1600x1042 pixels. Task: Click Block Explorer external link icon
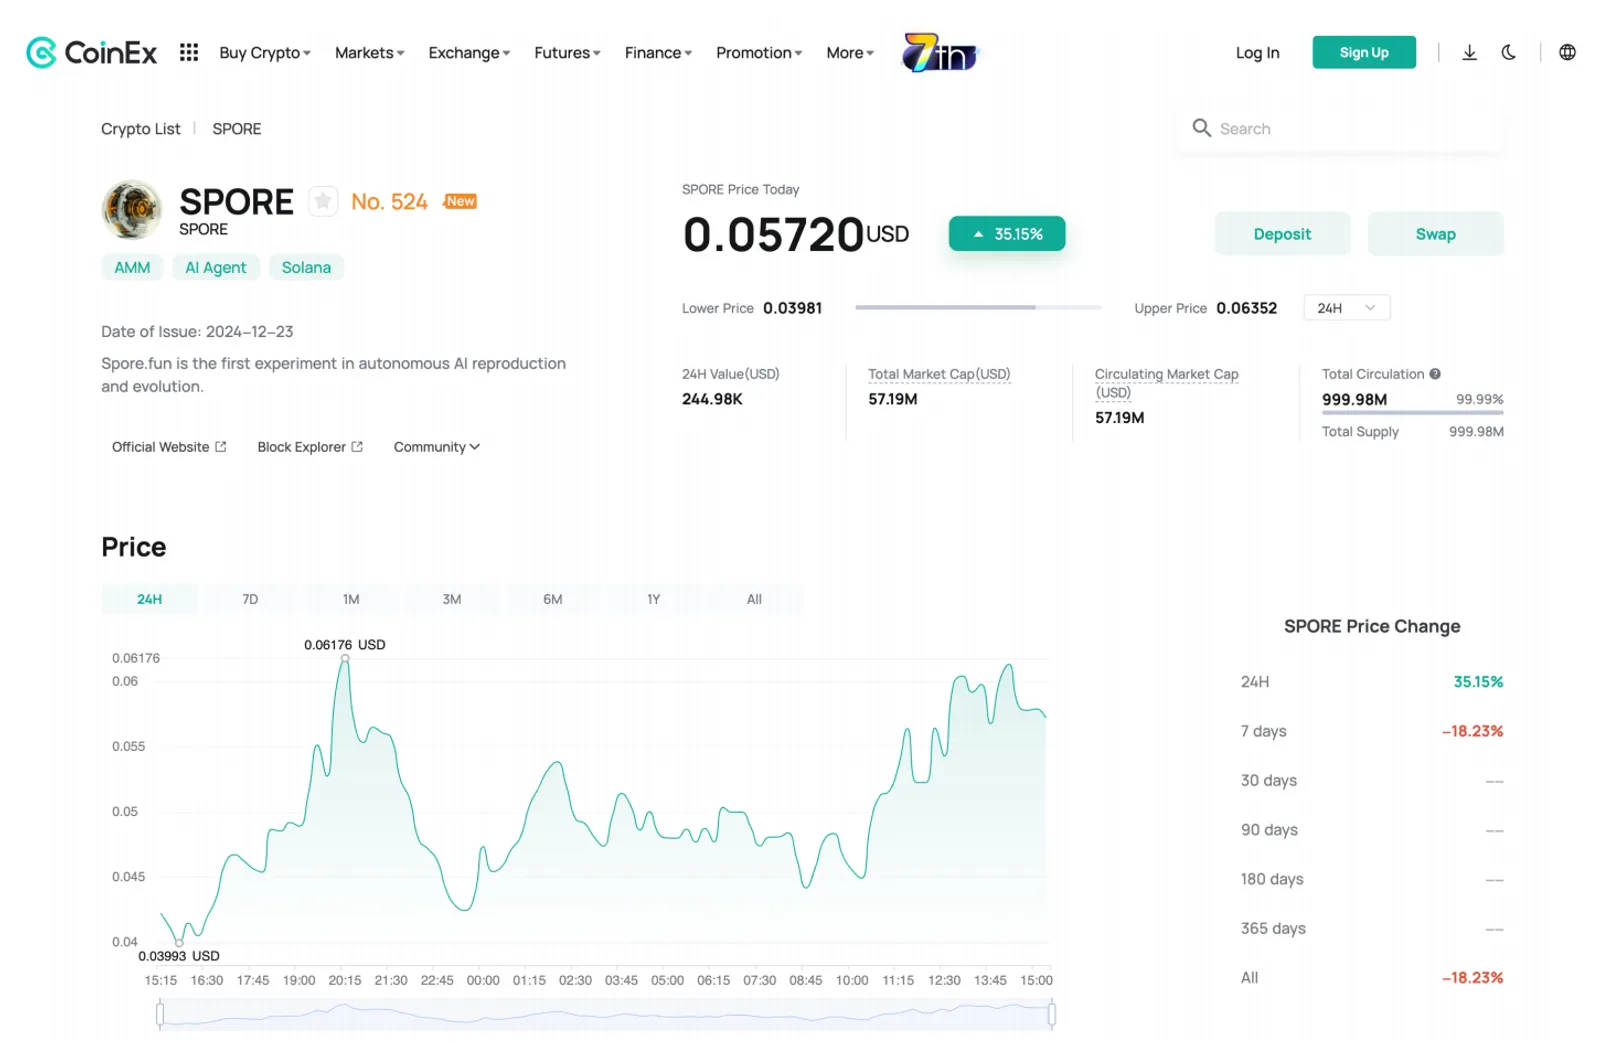click(357, 447)
